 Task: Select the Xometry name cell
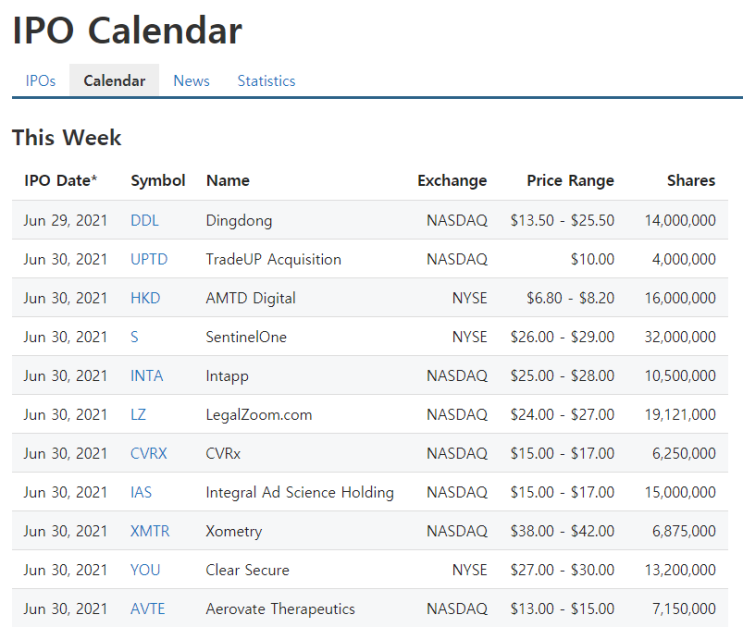click(x=234, y=531)
